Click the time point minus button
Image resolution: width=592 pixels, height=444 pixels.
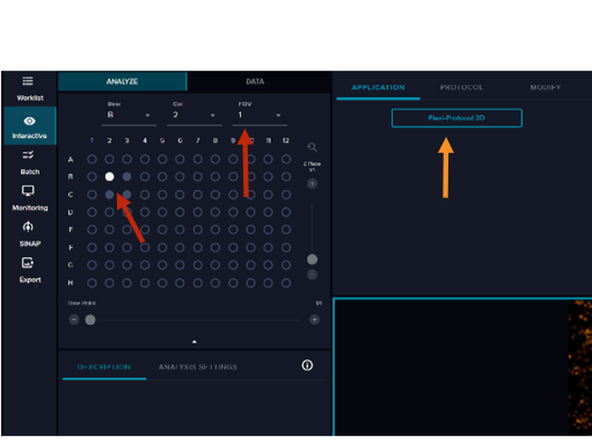(74, 320)
